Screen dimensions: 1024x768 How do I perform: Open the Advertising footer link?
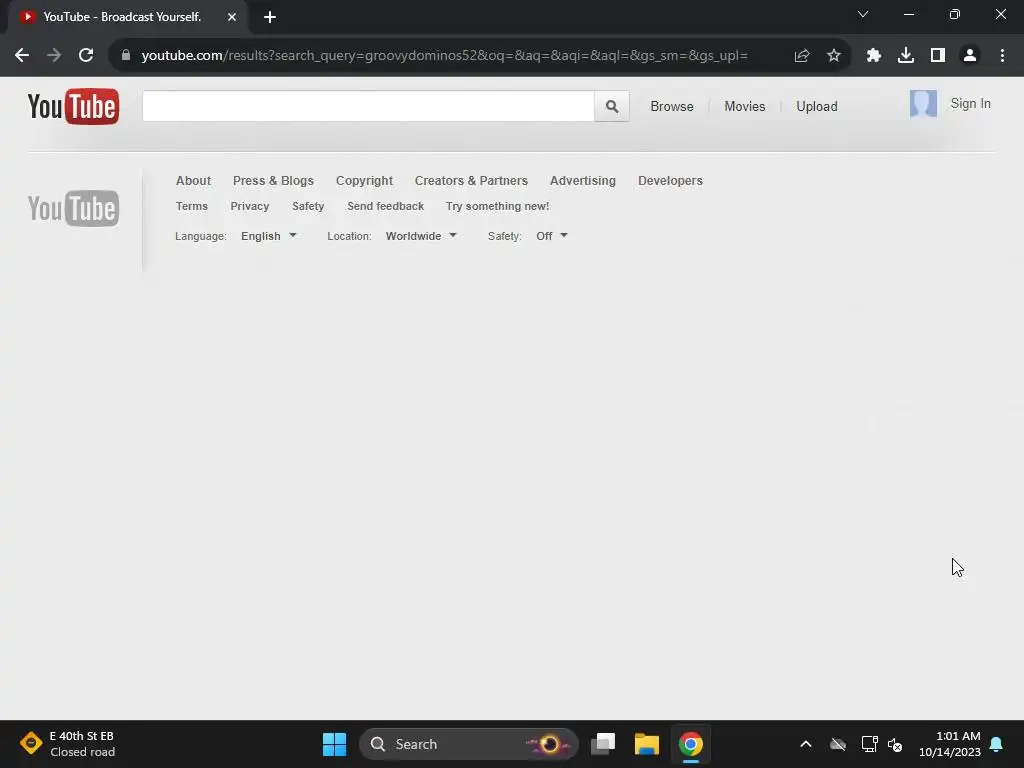pyautogui.click(x=583, y=181)
